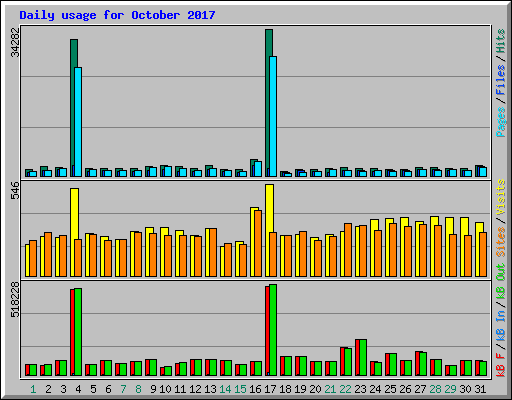Image resolution: width=512 pixels, height=400 pixels.
Task: Click day label 30 on the axis
Action: pos(465,389)
